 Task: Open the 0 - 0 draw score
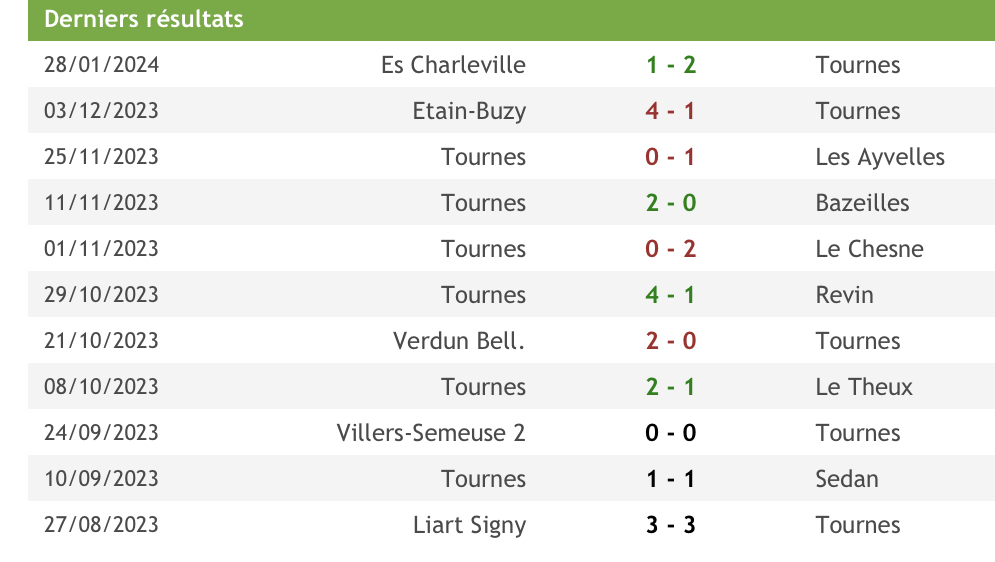pyautogui.click(x=671, y=433)
